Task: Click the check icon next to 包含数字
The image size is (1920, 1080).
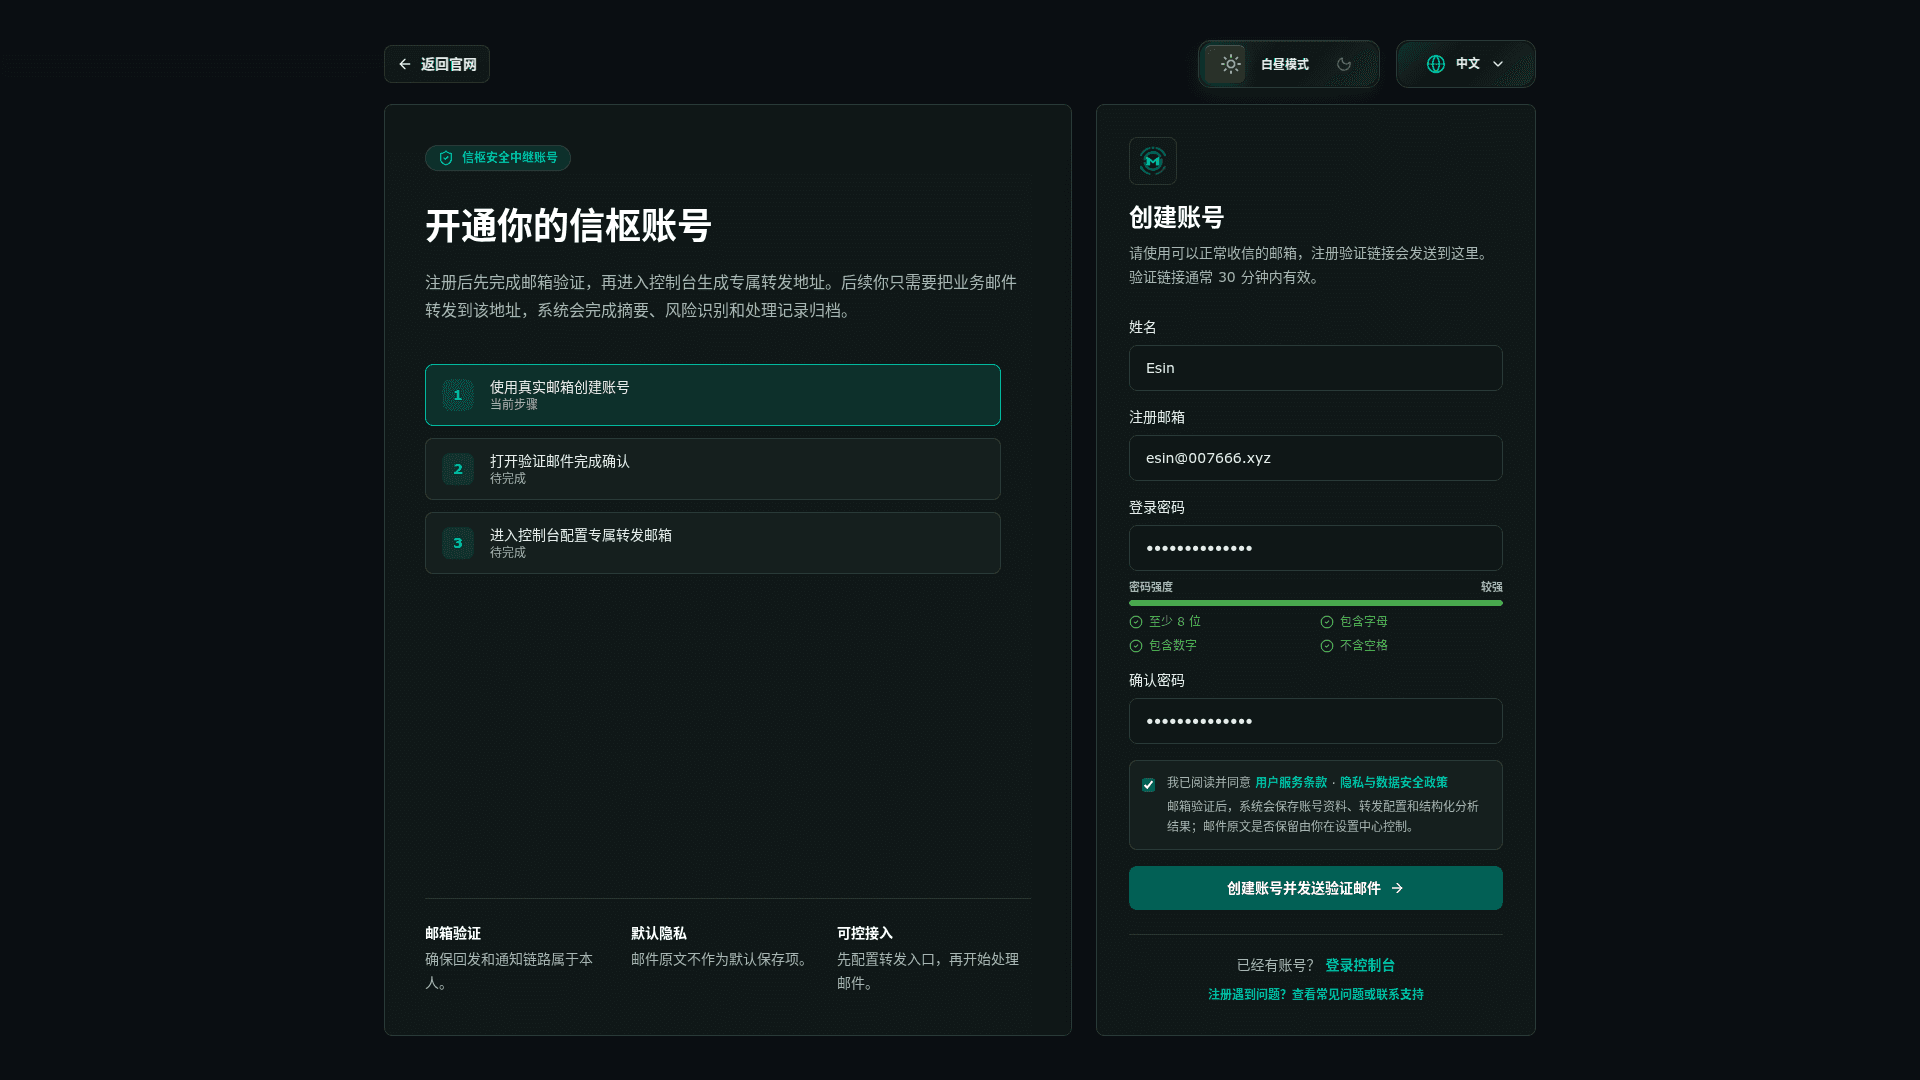Action: click(1135, 646)
